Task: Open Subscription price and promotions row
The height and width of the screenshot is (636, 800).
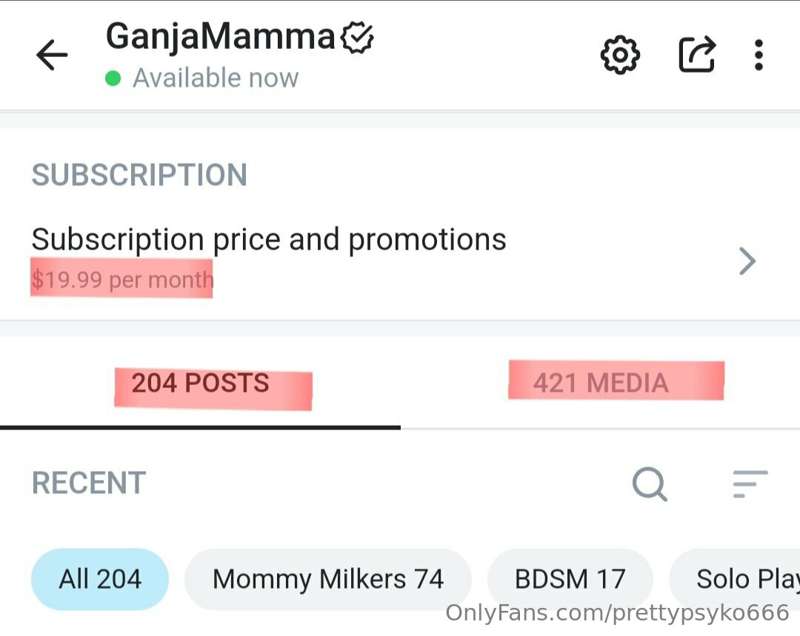Action: (268, 240)
